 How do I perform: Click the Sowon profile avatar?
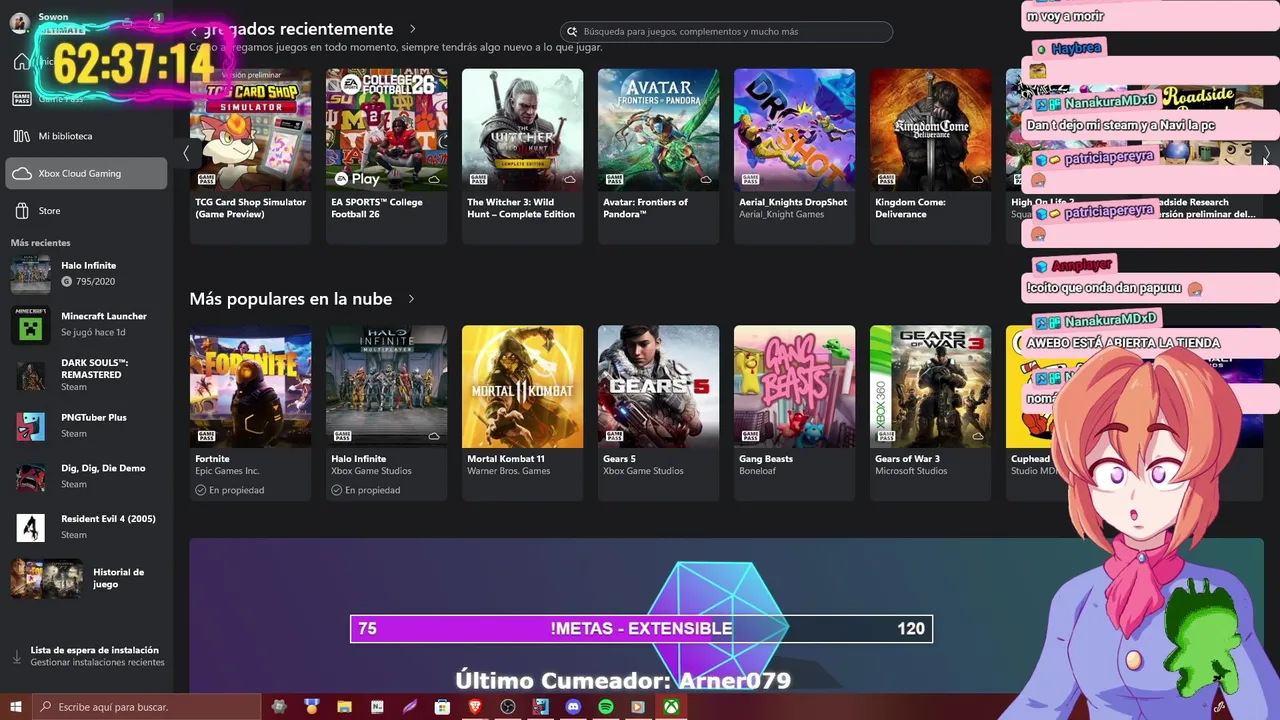(x=19, y=23)
